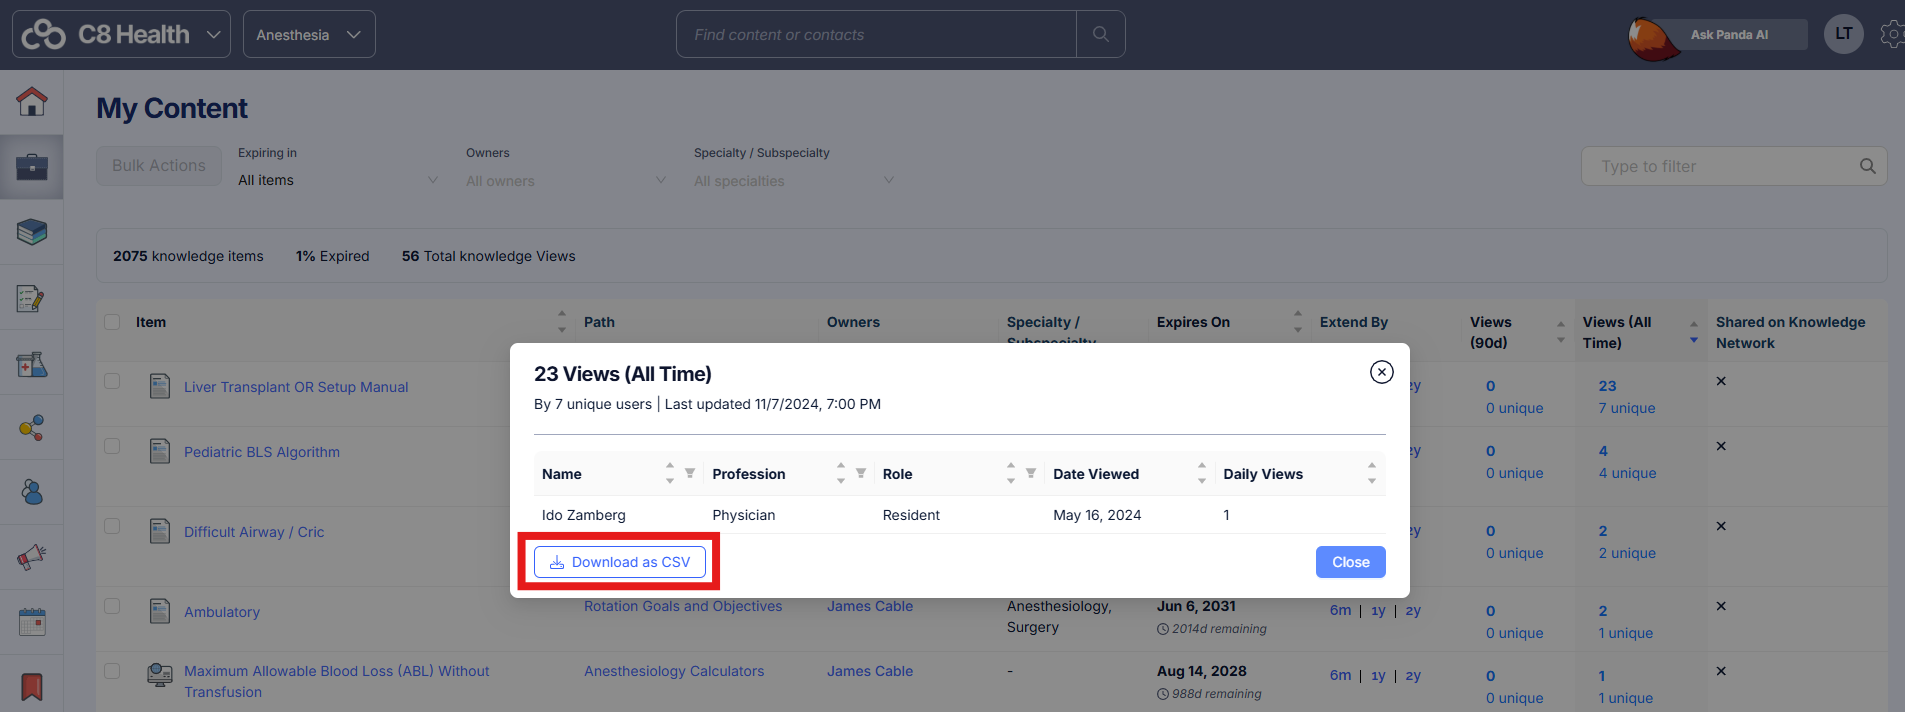
Task: Click the Download as CSV button
Action: 620,562
